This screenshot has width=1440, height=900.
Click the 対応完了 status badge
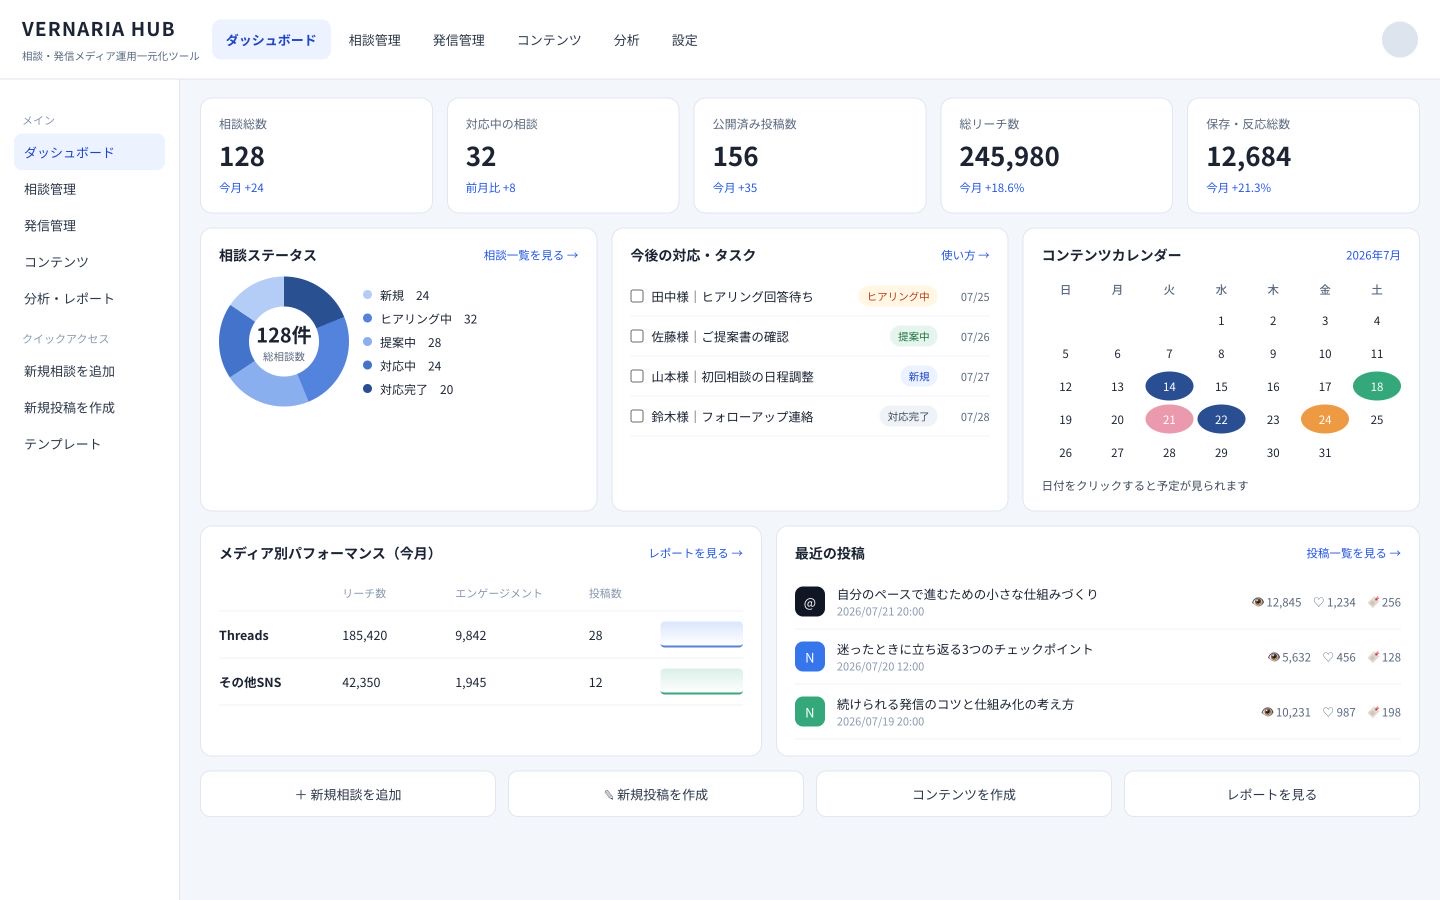[x=908, y=416]
